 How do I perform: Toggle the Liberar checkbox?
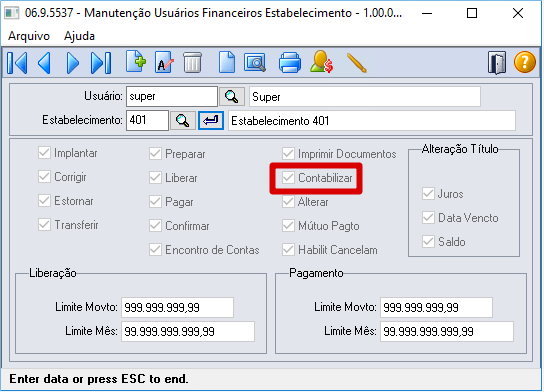pyautogui.click(x=155, y=178)
